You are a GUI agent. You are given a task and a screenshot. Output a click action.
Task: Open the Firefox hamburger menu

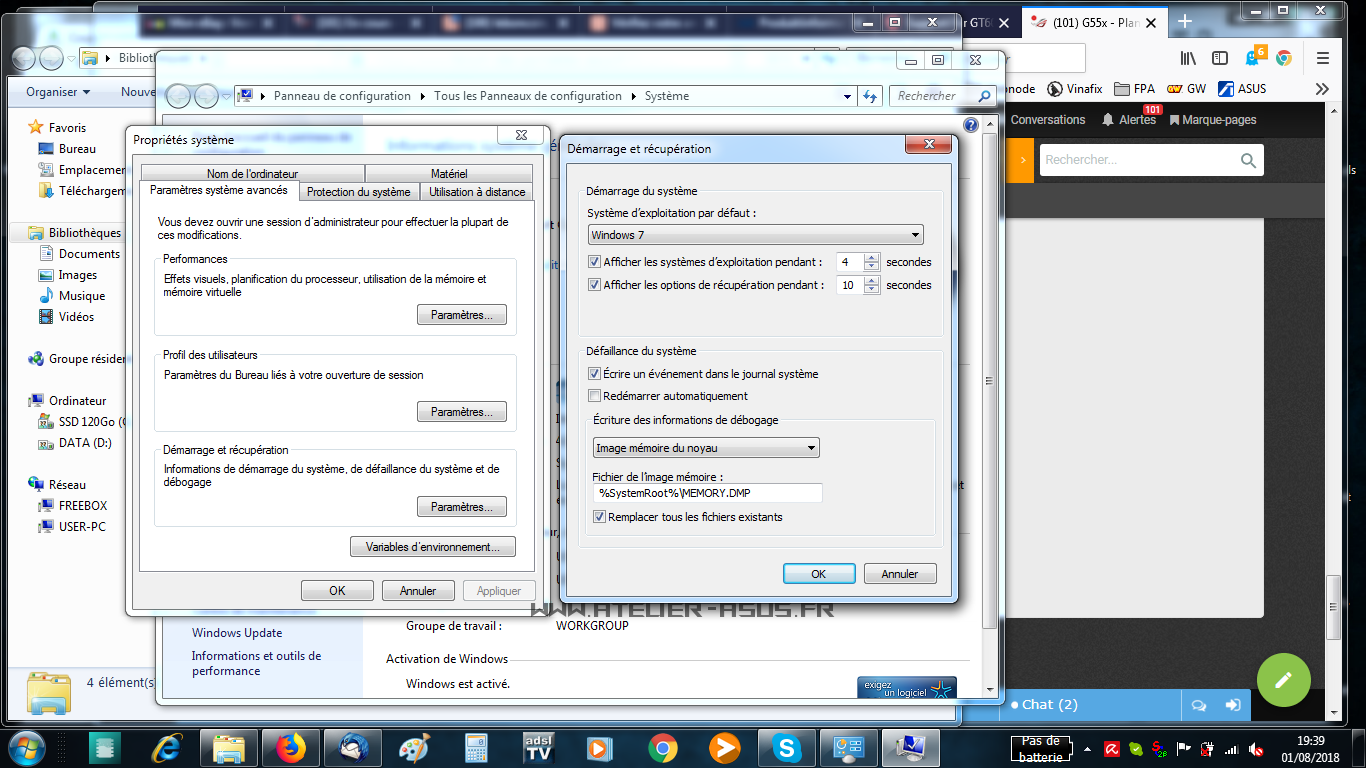coord(1323,58)
